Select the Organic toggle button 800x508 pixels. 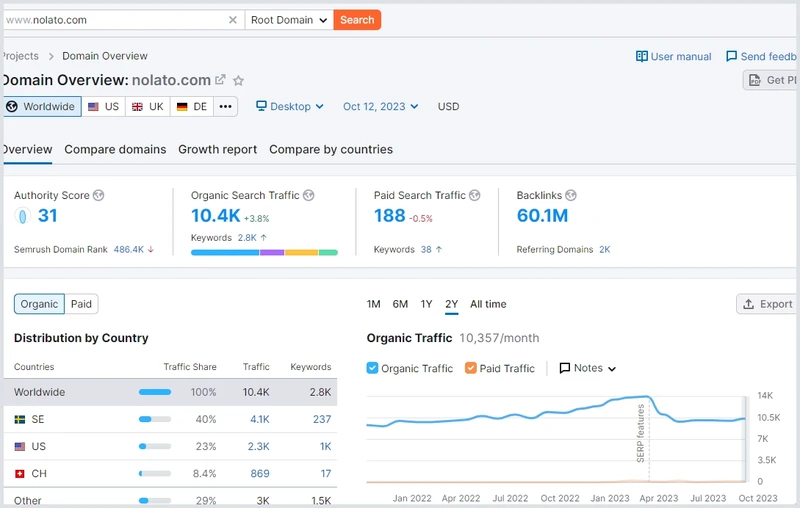click(39, 304)
